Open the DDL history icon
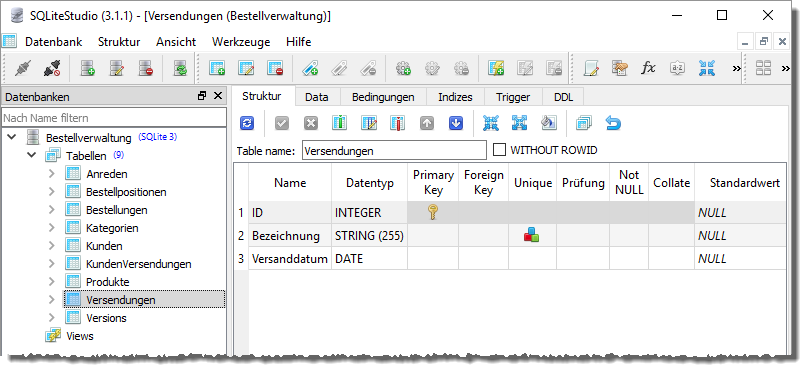Image resolution: width=807 pixels, height=373 pixels. [x=620, y=68]
